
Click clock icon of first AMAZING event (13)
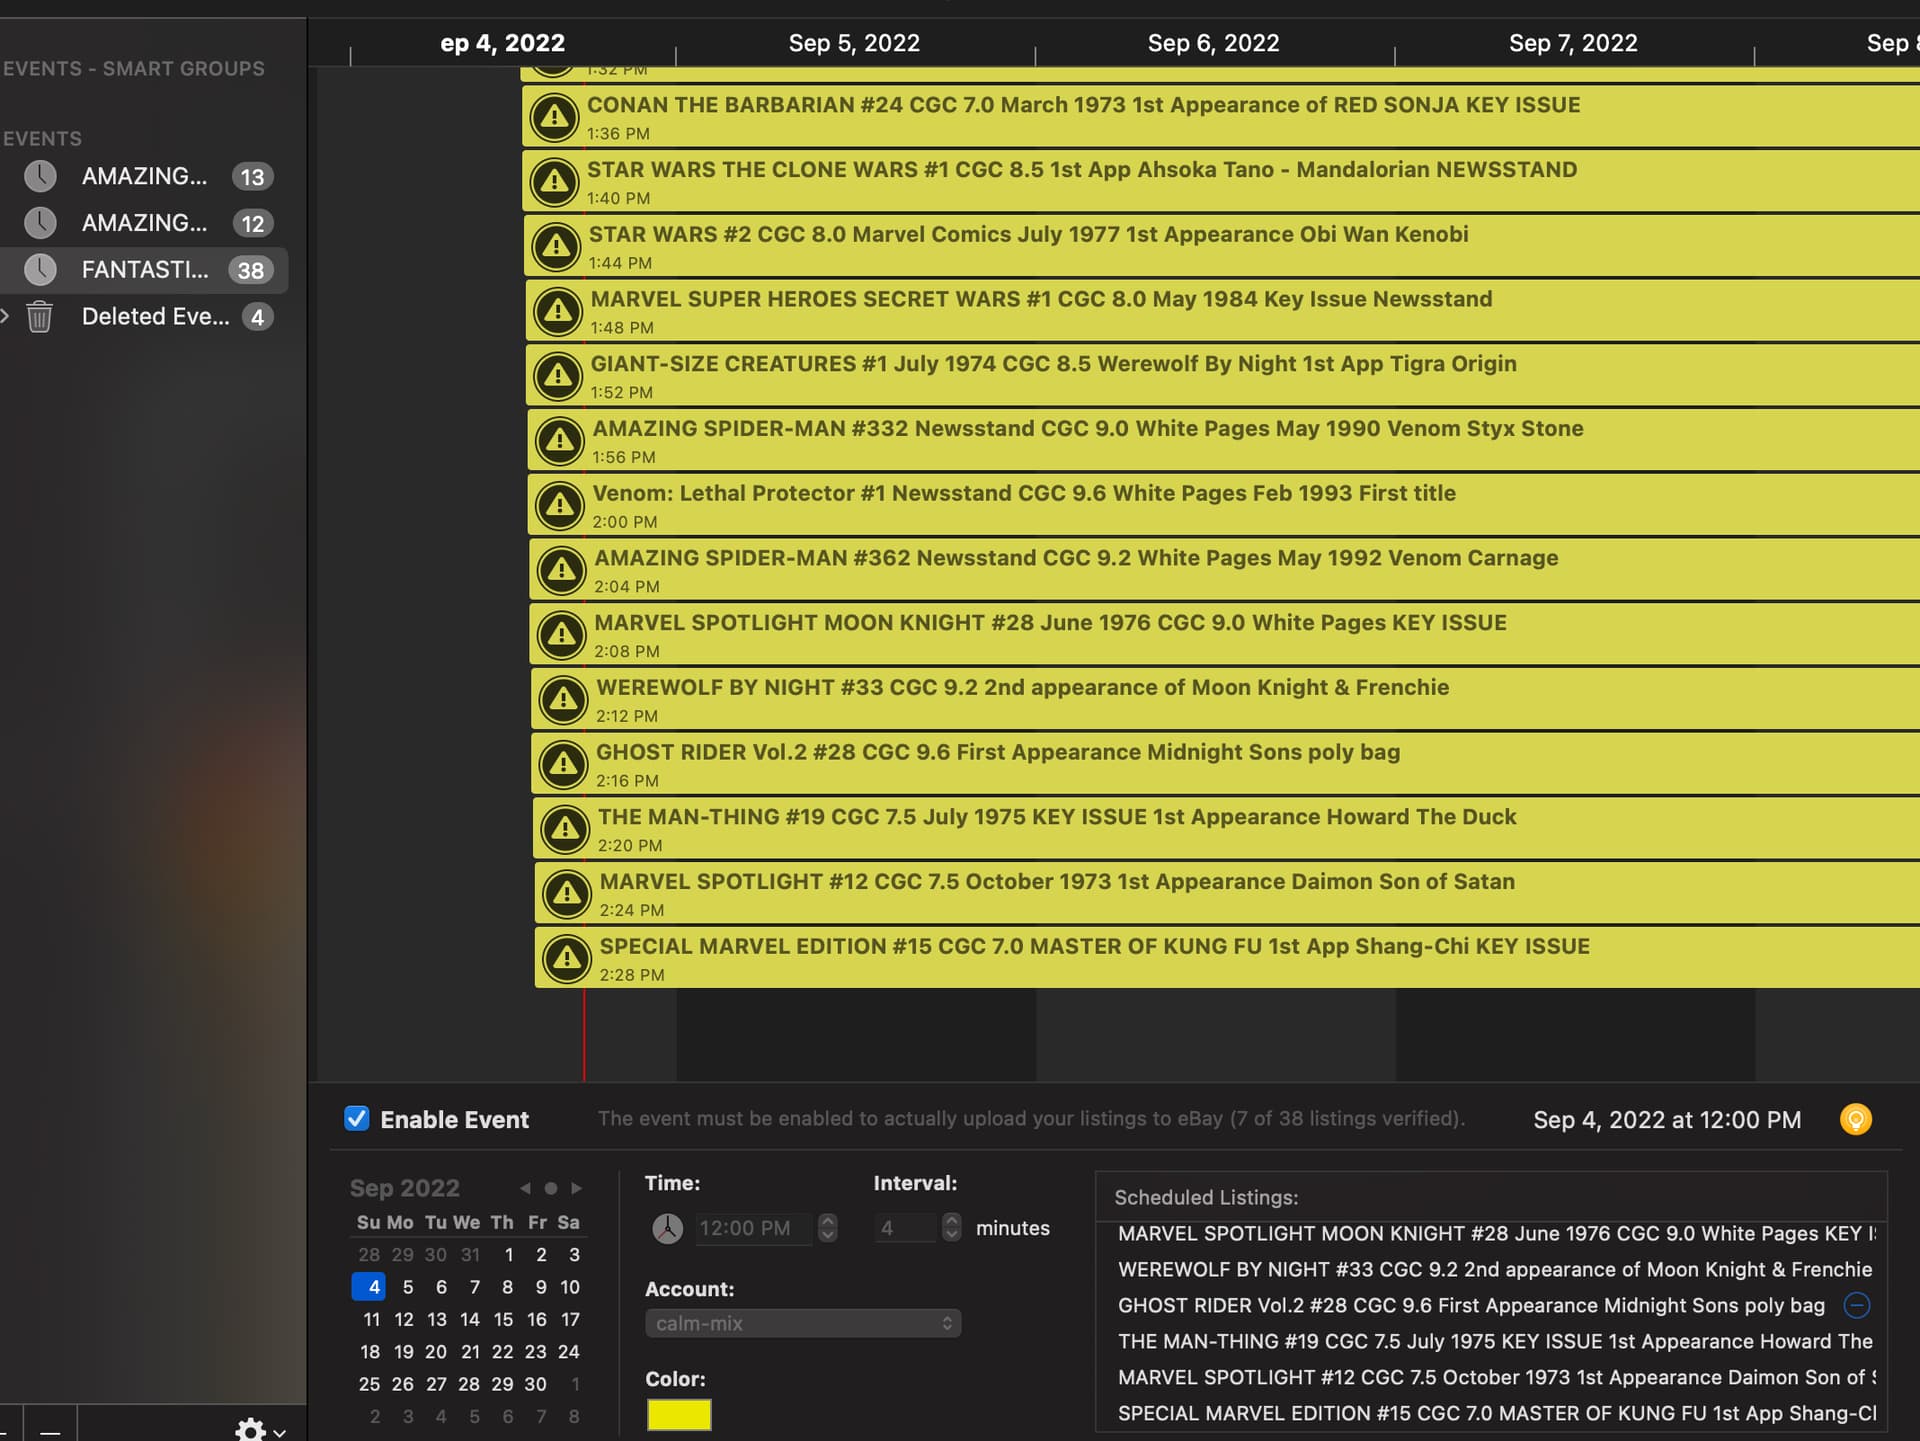[x=40, y=176]
